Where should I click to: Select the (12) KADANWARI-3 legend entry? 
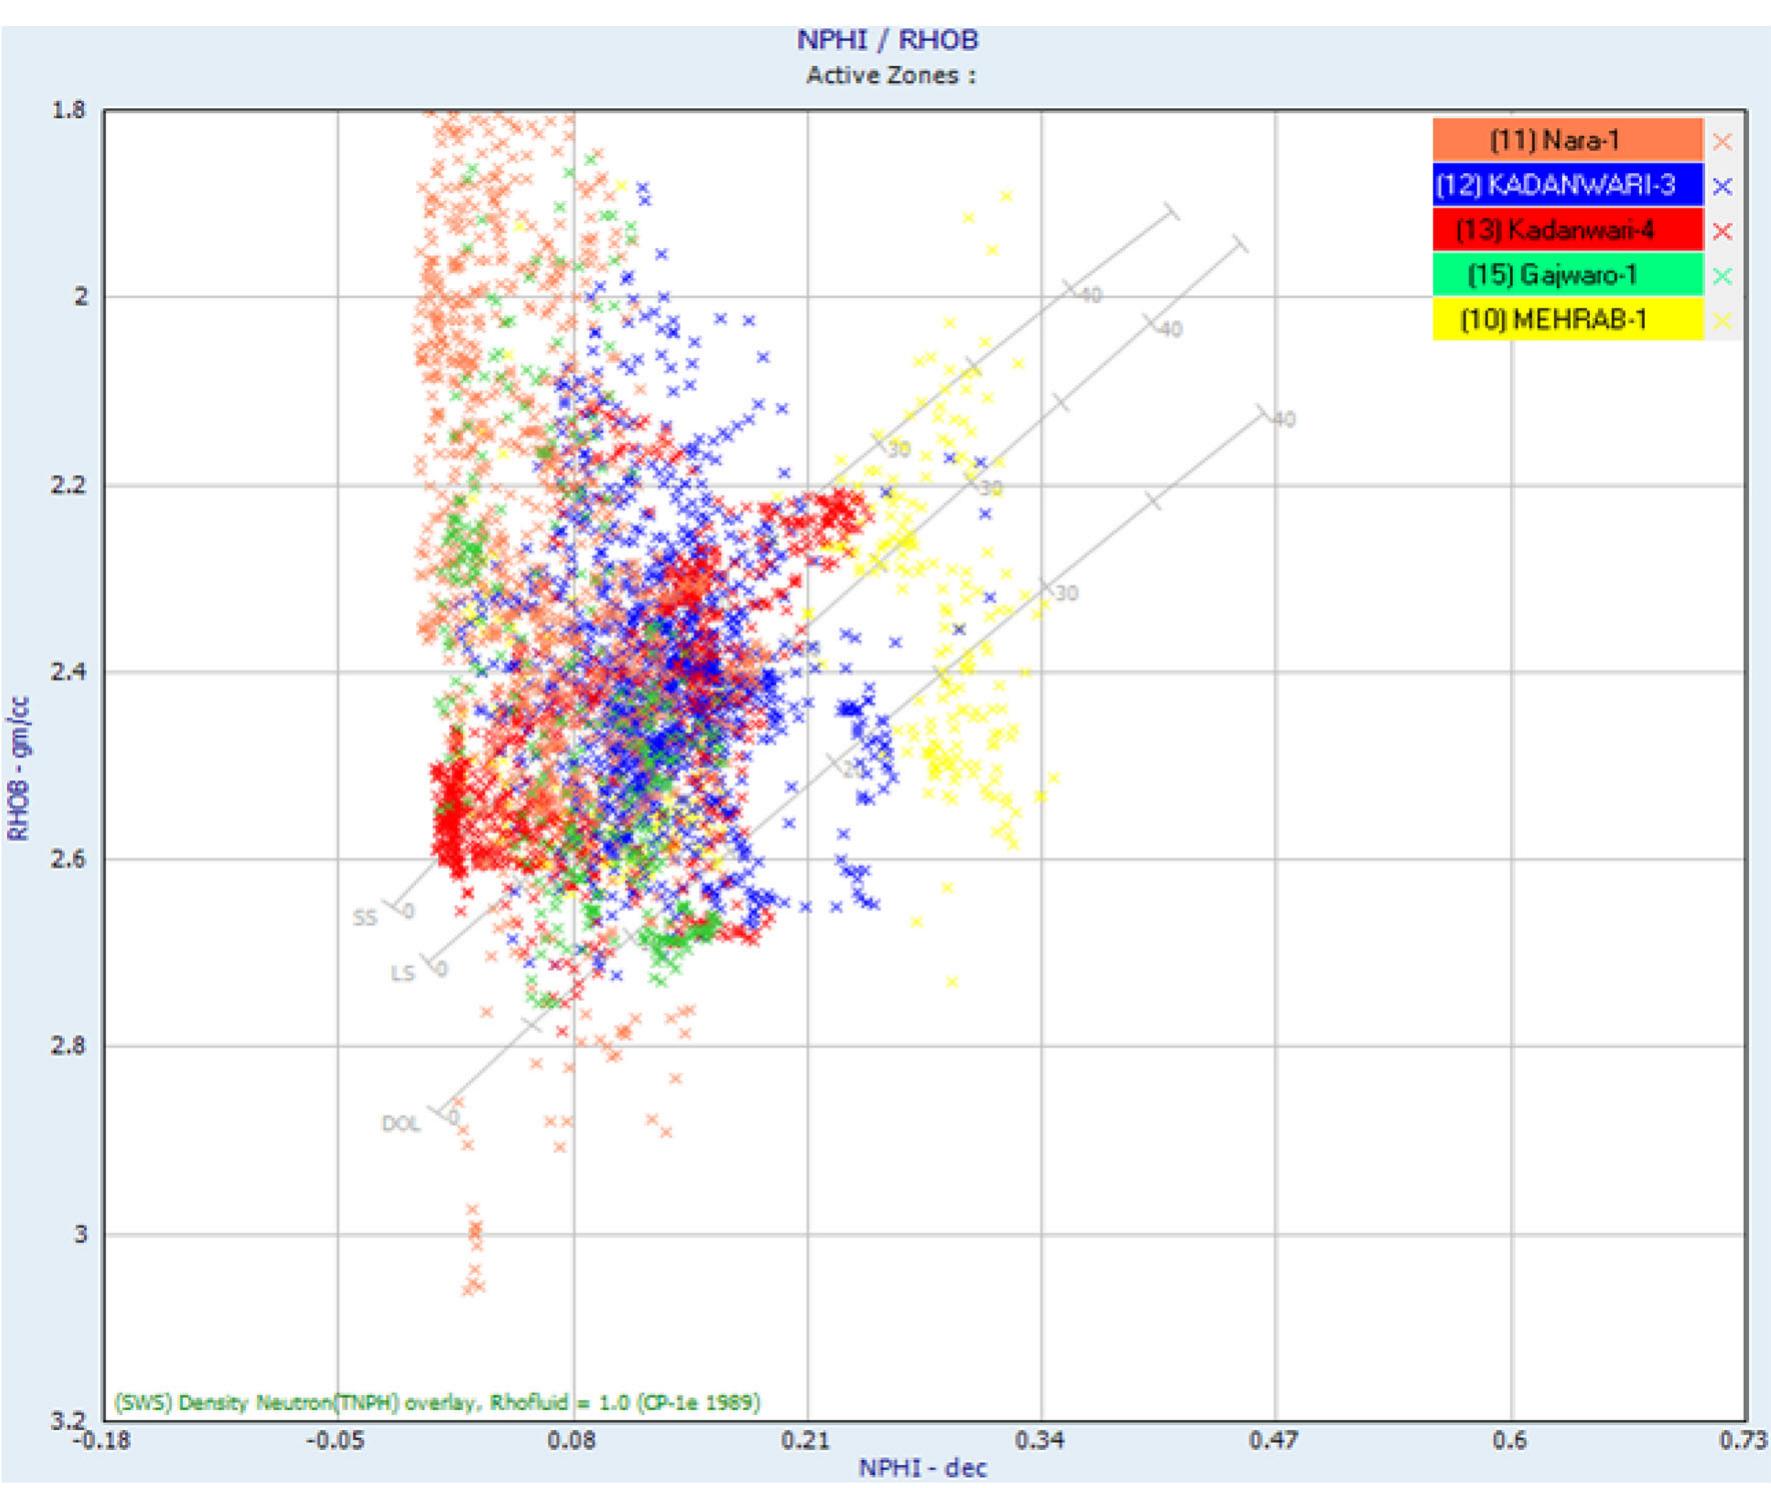coord(1556,183)
